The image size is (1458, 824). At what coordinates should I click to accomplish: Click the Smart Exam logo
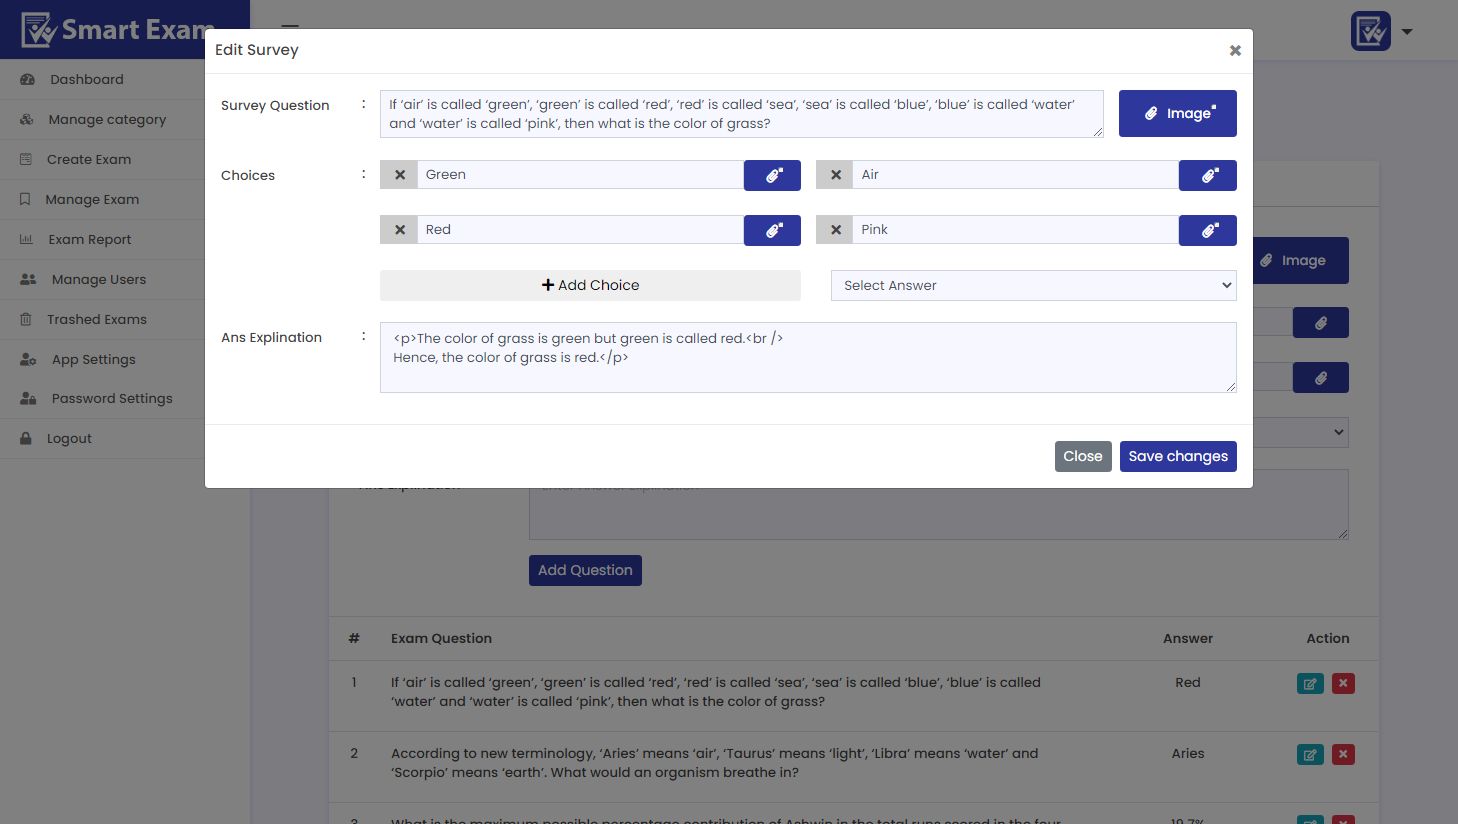(x=118, y=30)
